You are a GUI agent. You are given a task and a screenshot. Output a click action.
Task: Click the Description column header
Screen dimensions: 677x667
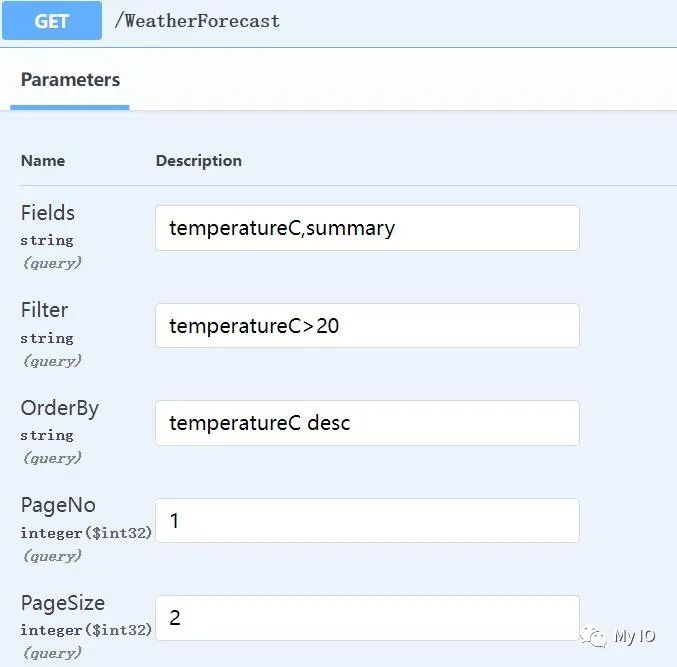(x=199, y=161)
